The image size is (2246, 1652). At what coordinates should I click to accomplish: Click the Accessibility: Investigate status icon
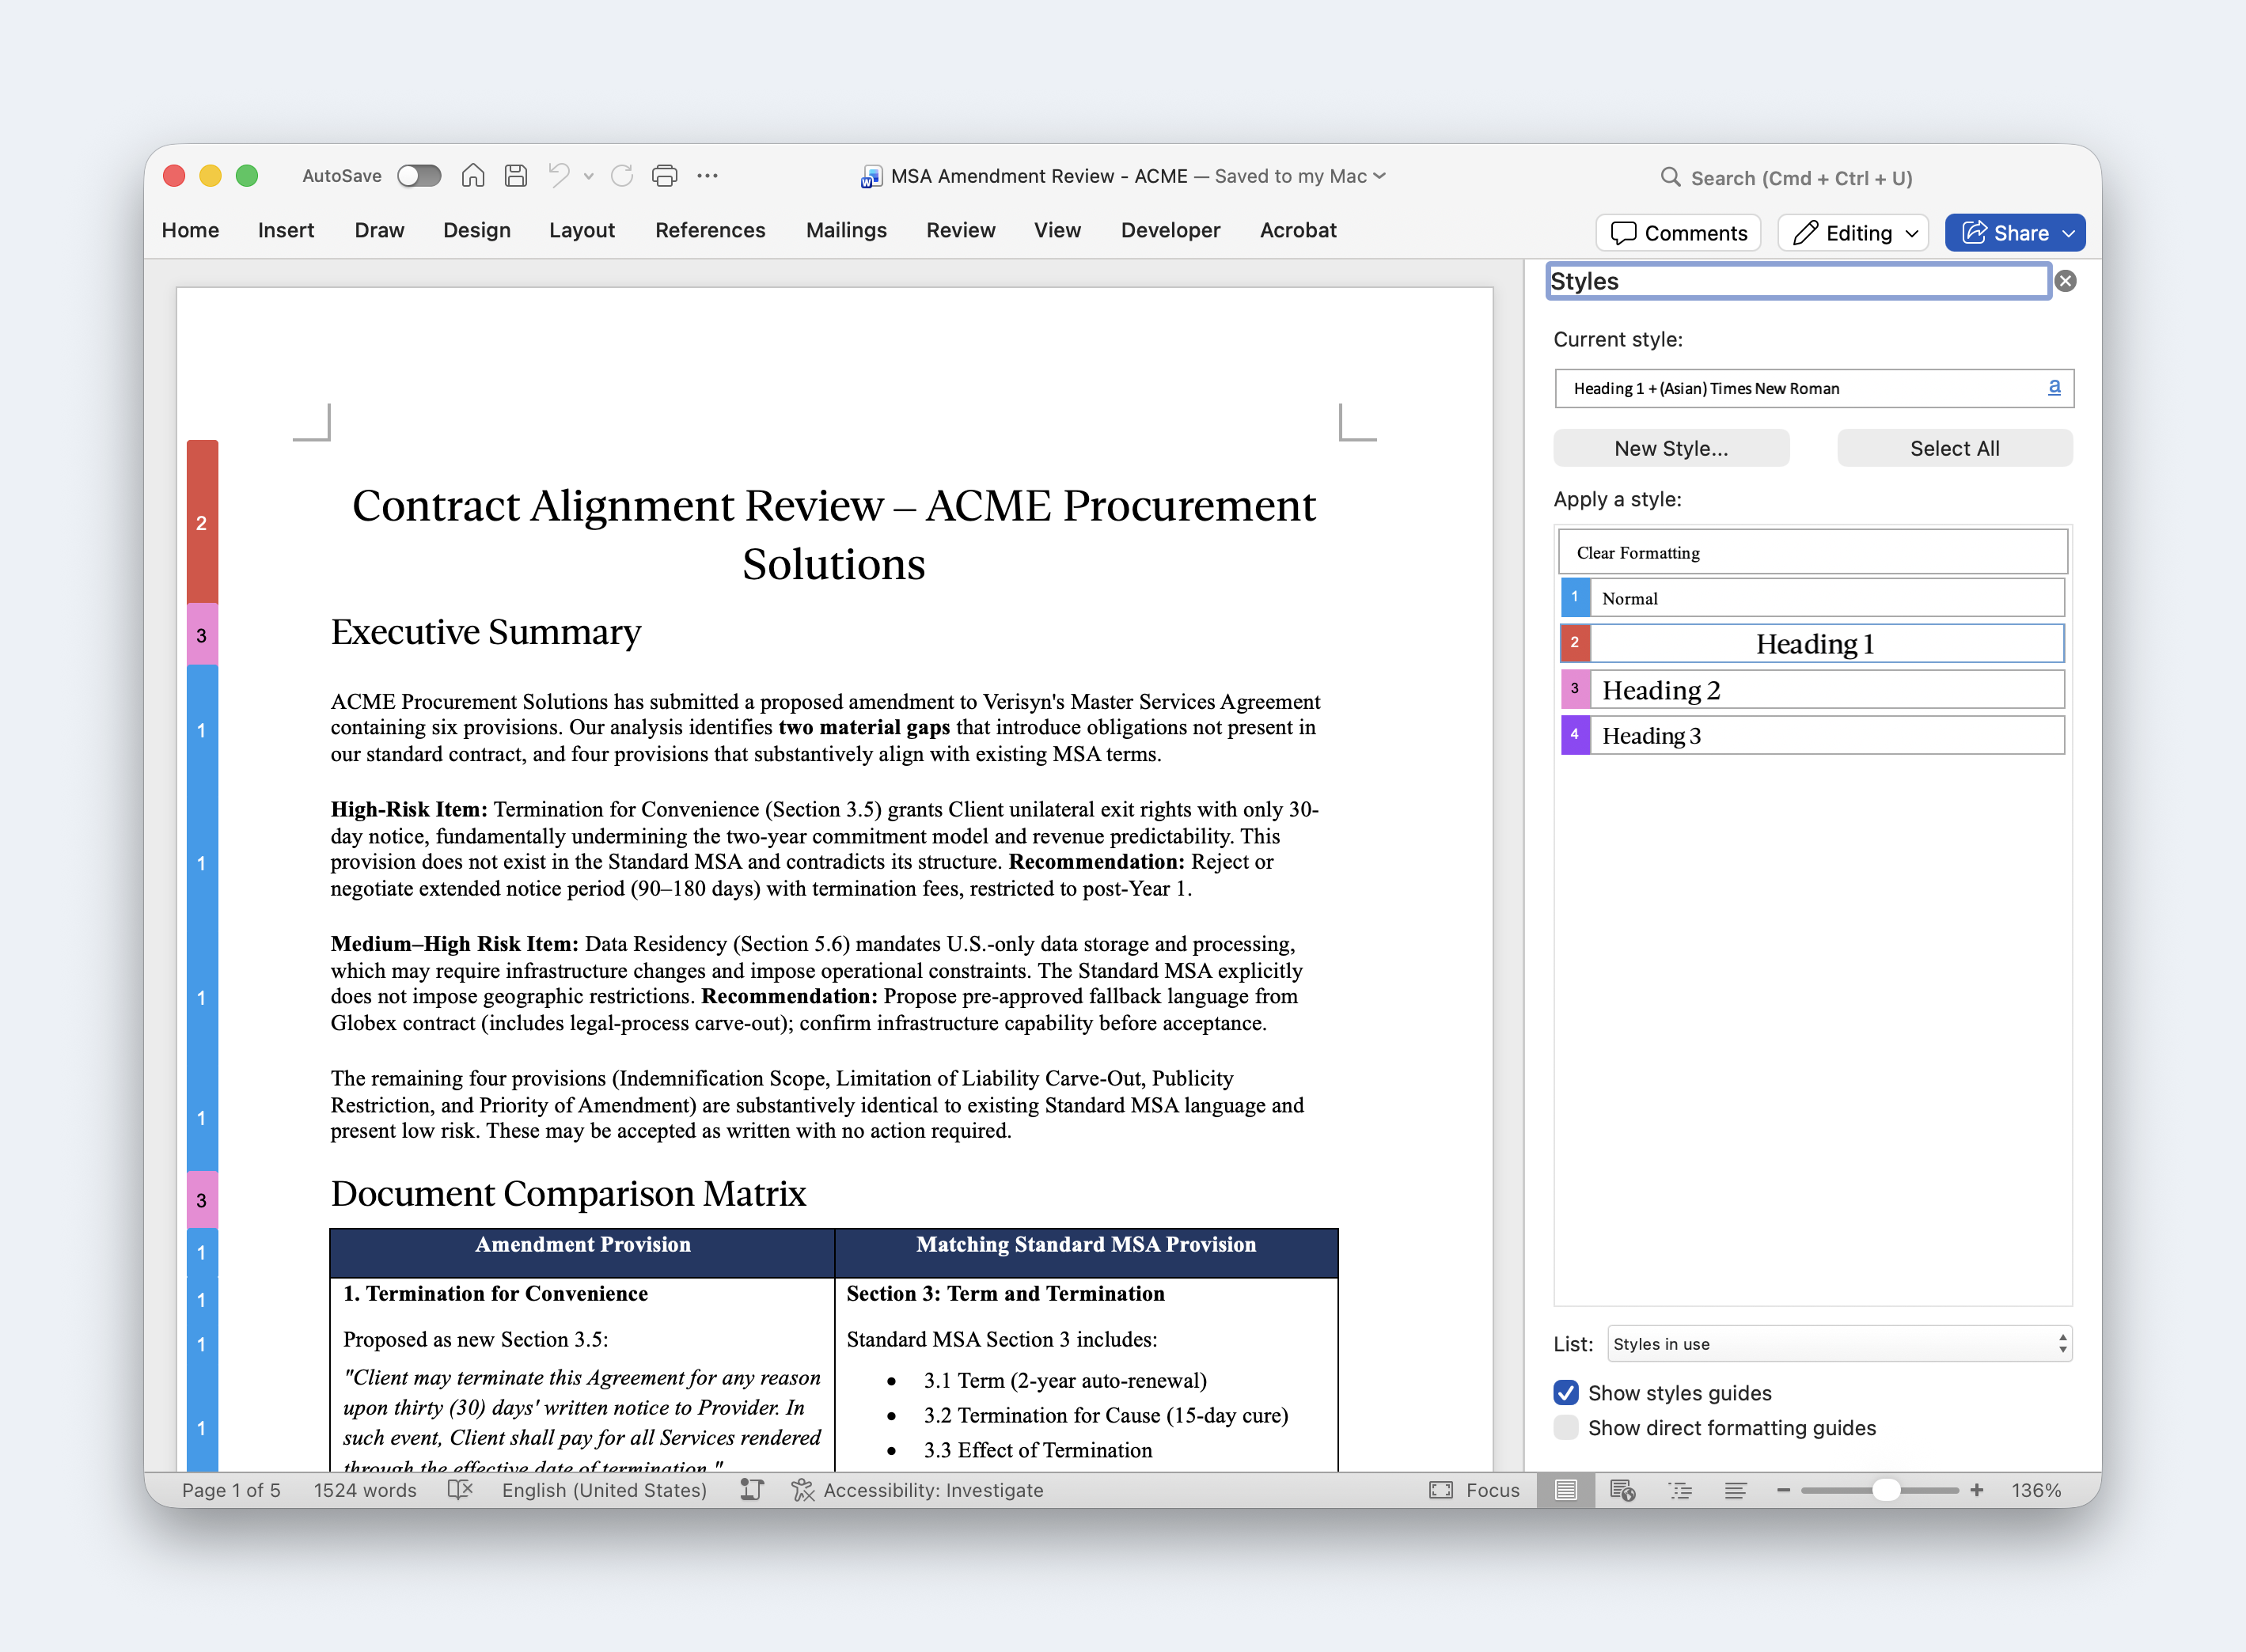pos(802,1490)
